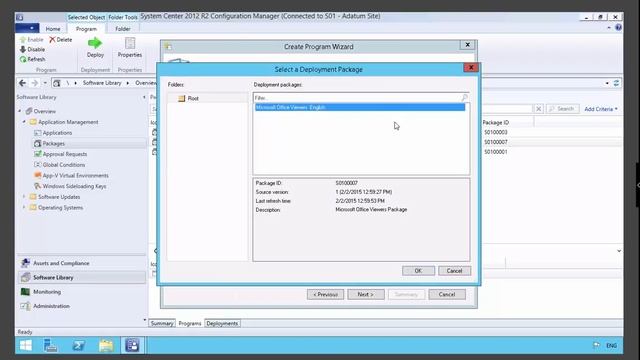Click Previous in the Create Program Wizard
The height and width of the screenshot is (360, 640).
click(x=325, y=294)
